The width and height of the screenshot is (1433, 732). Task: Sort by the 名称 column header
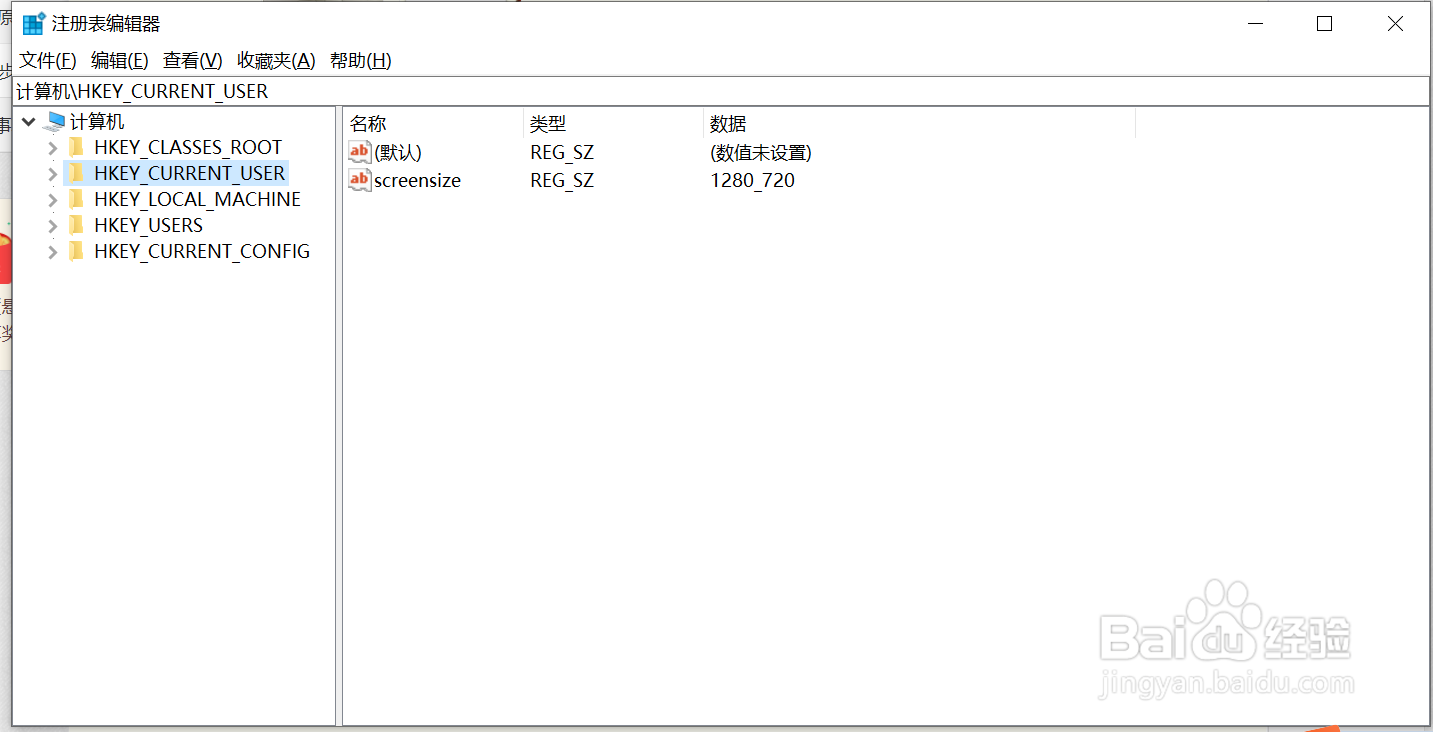click(433, 124)
